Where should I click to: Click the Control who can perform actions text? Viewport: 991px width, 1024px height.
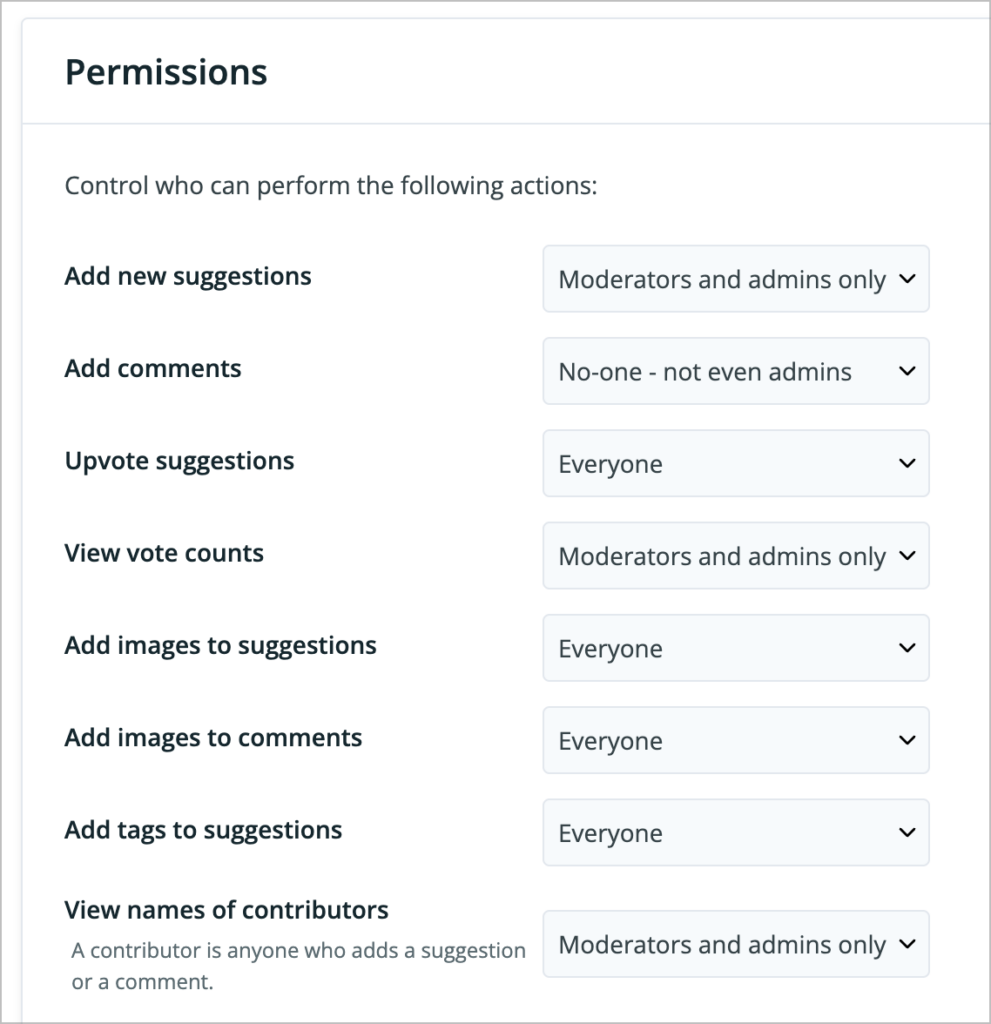[x=331, y=186]
